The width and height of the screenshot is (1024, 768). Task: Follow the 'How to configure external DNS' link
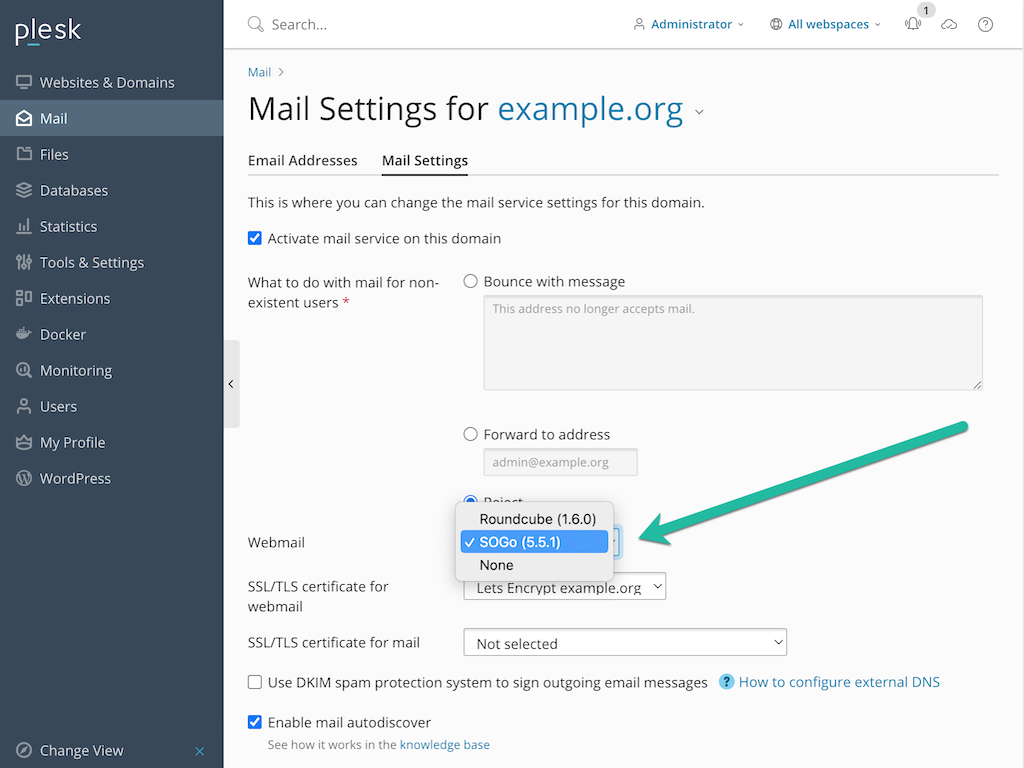click(839, 681)
